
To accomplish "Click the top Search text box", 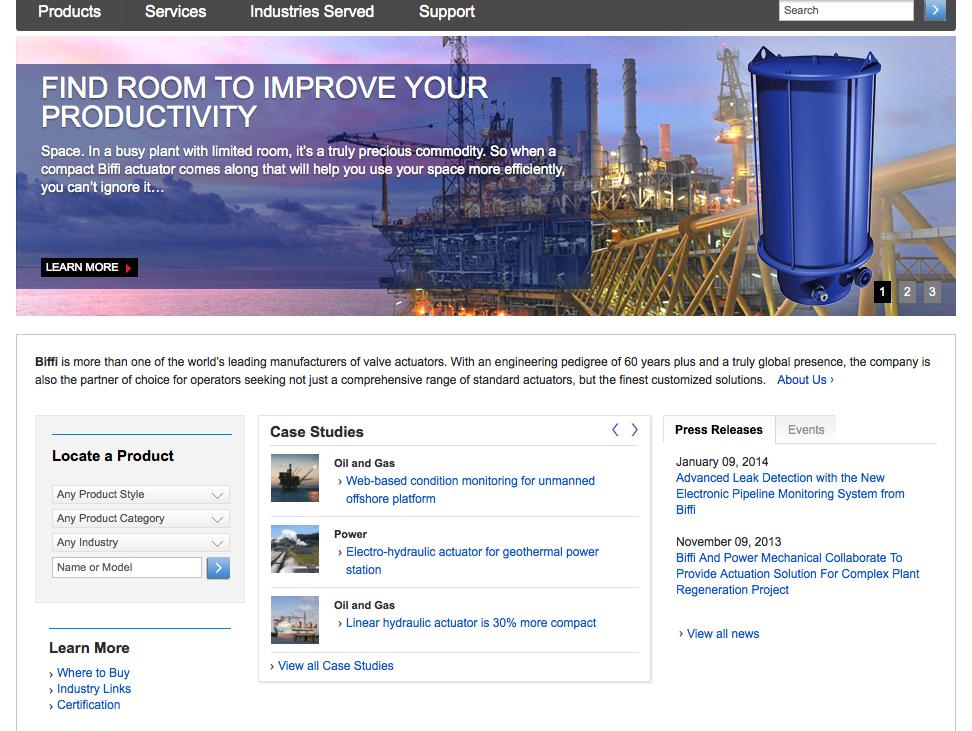I will pos(845,11).
